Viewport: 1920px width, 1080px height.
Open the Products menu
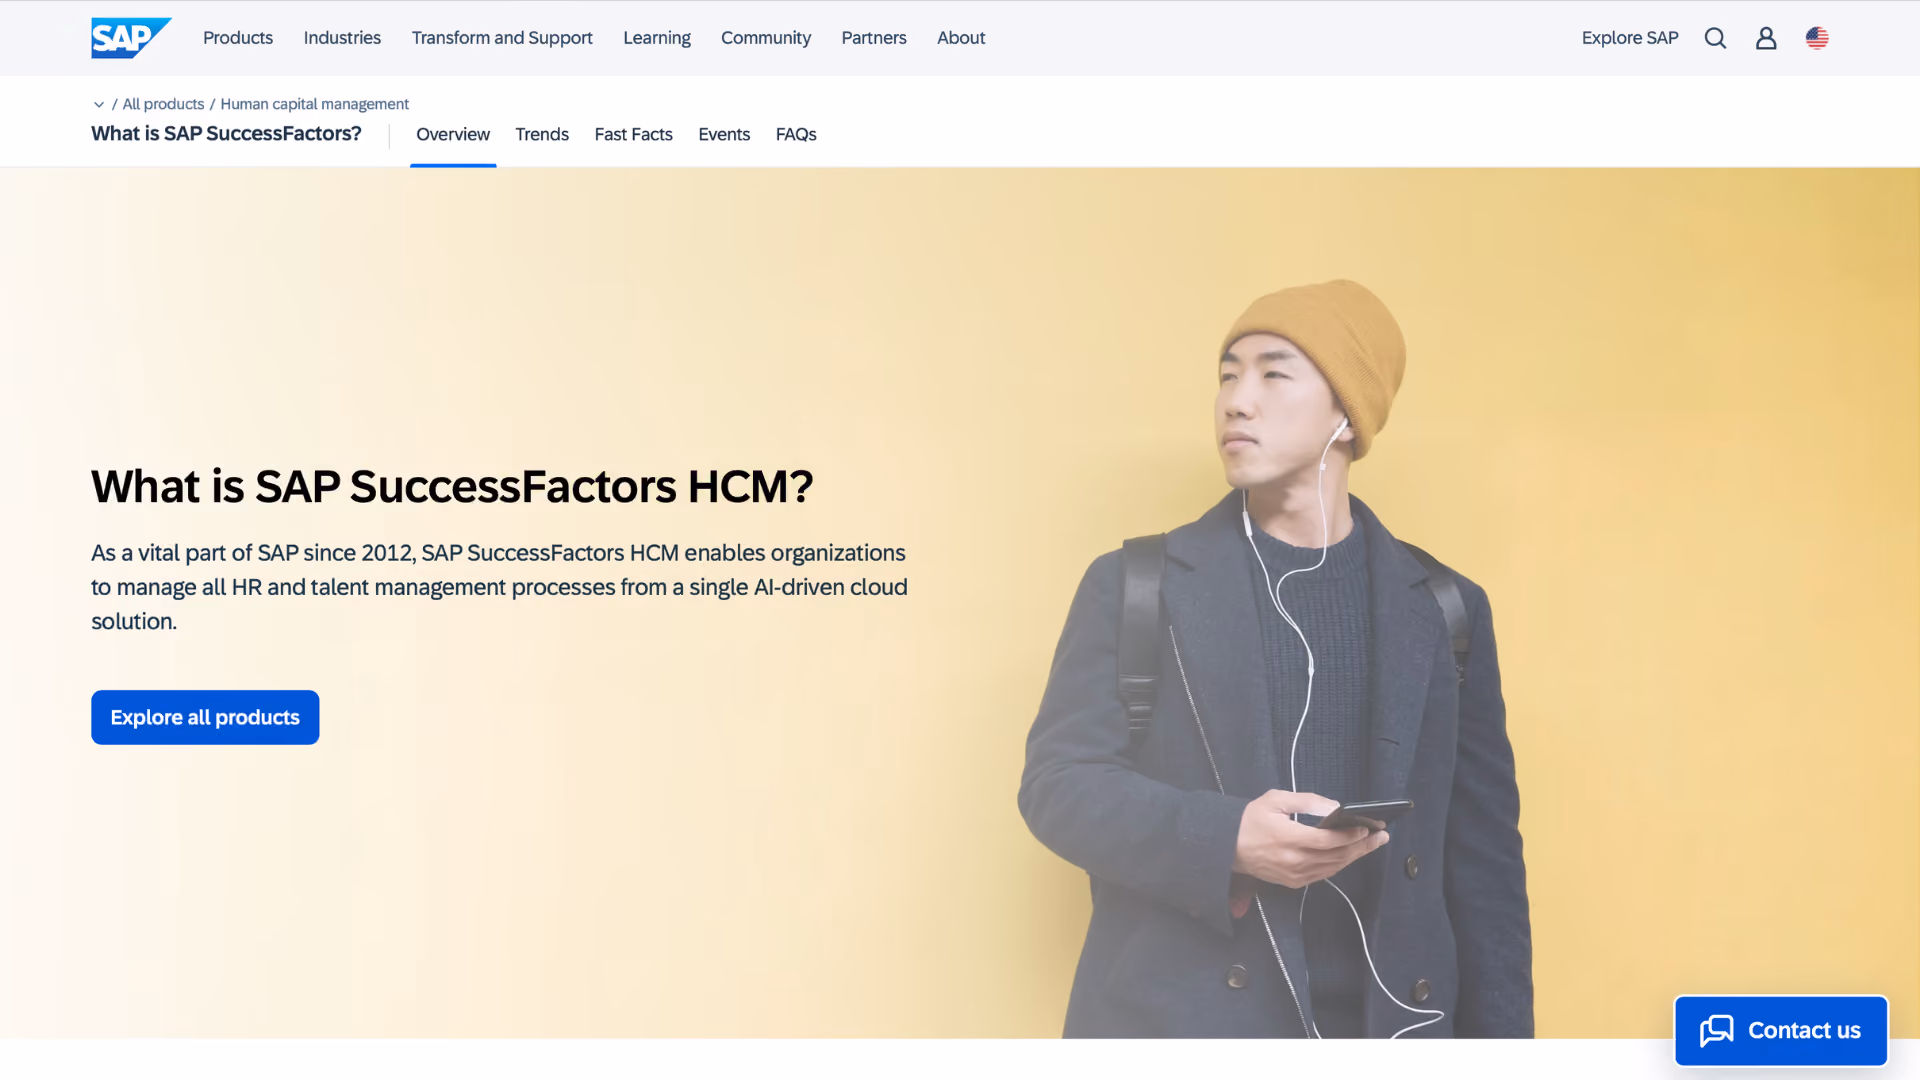[238, 38]
